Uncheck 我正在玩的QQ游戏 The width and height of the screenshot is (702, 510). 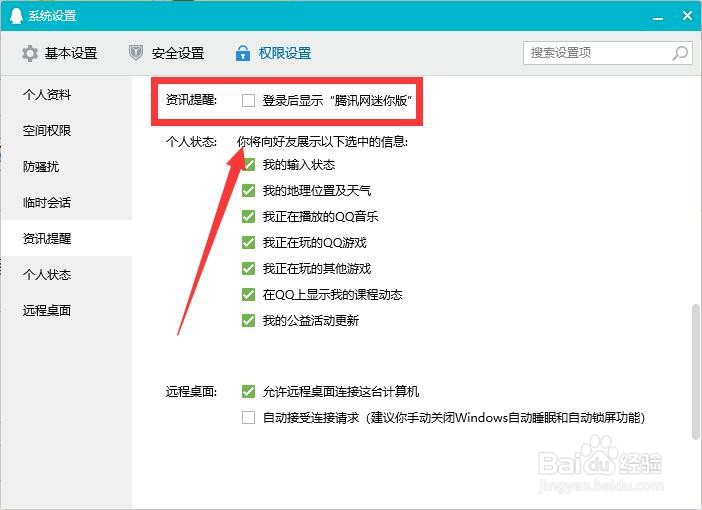(x=248, y=243)
